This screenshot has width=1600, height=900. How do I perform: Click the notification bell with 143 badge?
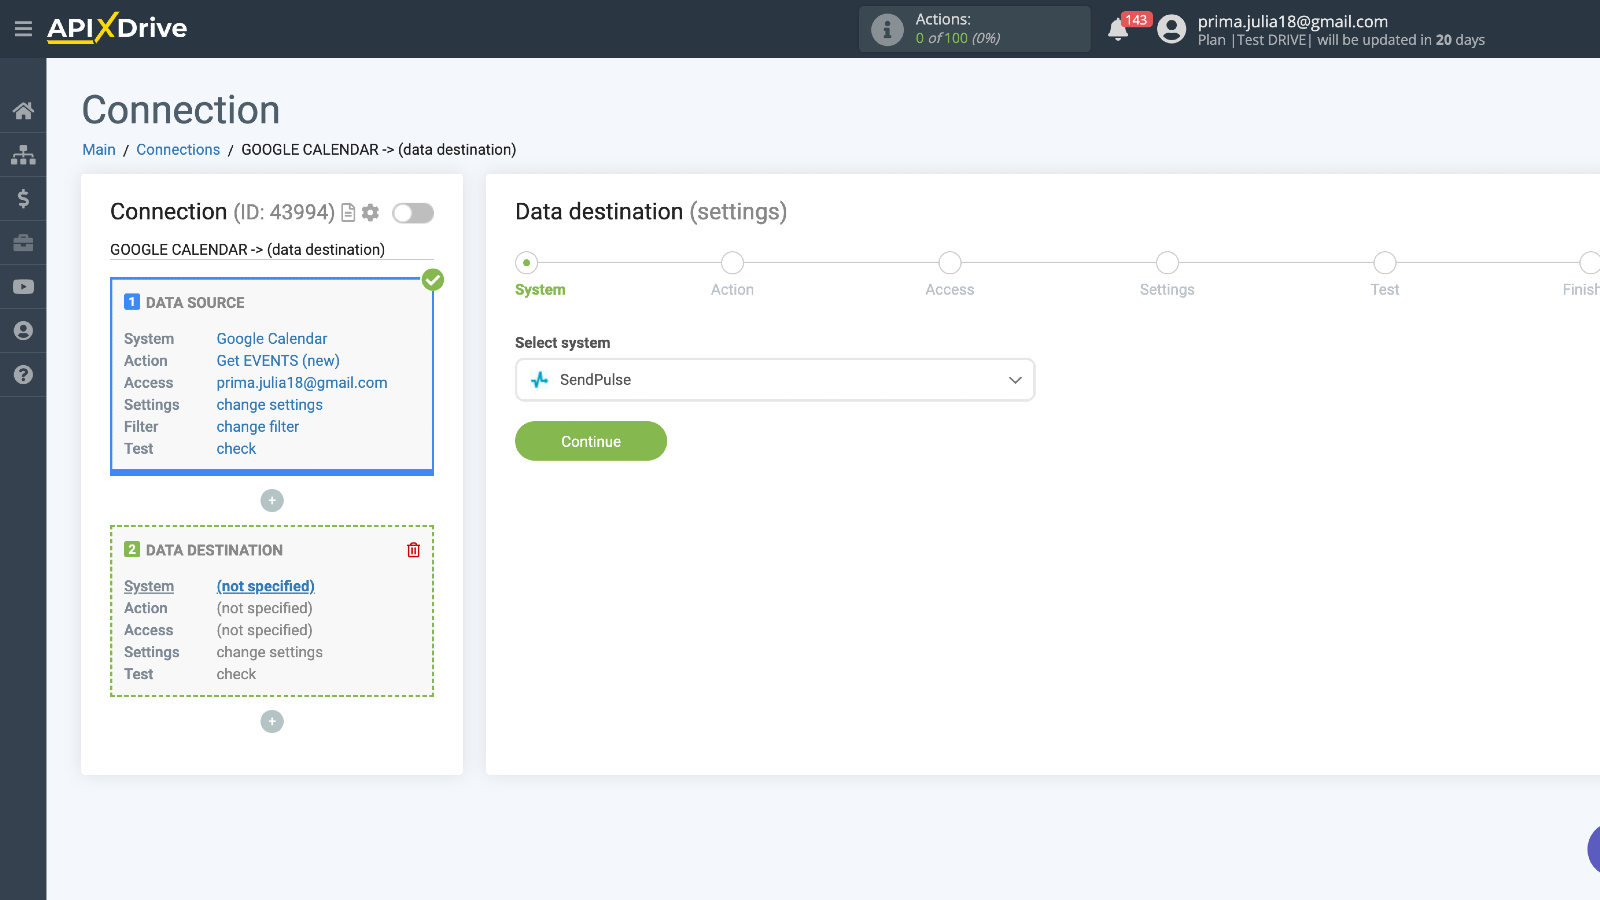(1118, 30)
